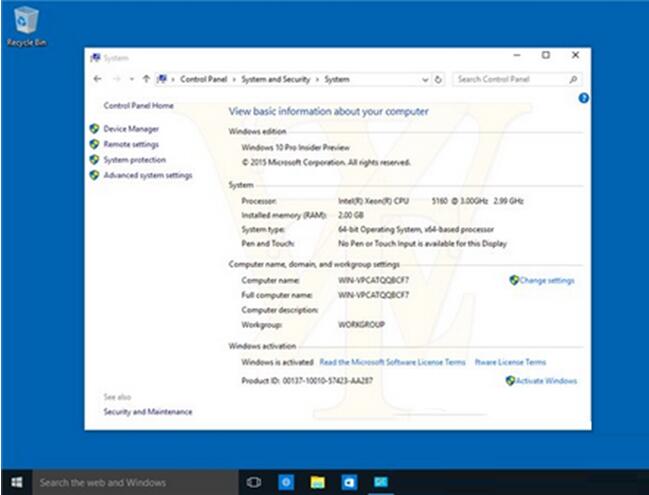Click the Back arrow in System window
Image resolution: width=649 pixels, height=495 pixels.
98,79
